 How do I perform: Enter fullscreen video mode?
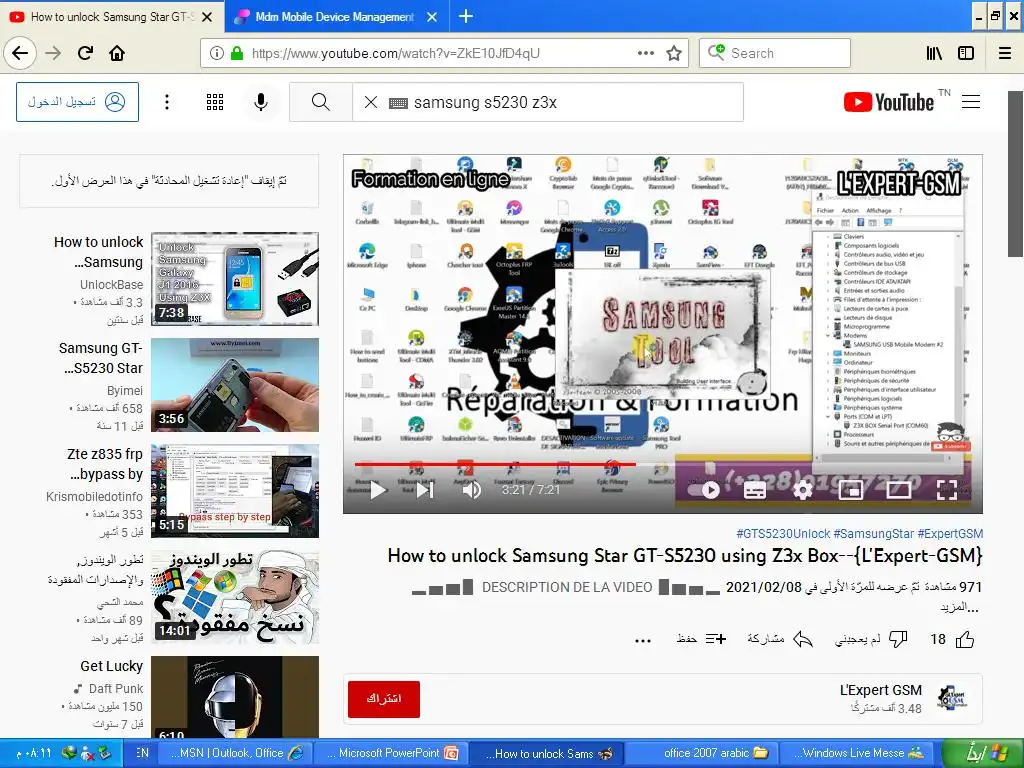coord(947,490)
